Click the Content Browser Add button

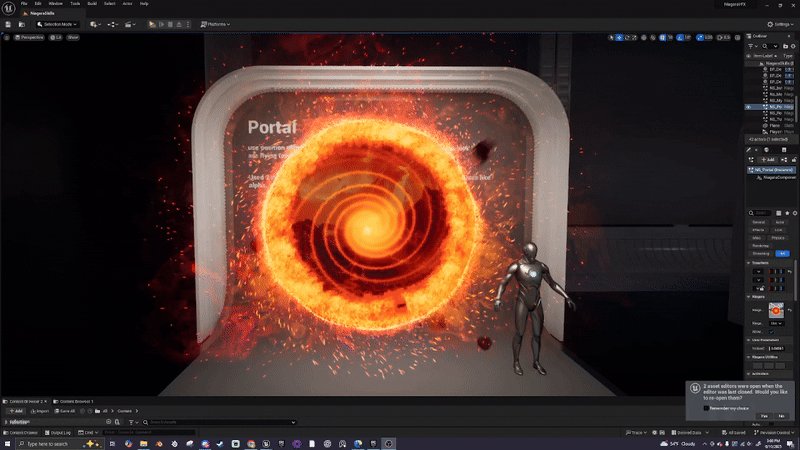15,411
